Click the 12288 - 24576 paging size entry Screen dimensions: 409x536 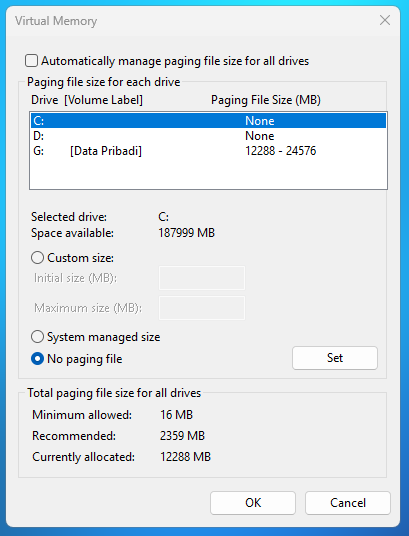tap(281, 151)
